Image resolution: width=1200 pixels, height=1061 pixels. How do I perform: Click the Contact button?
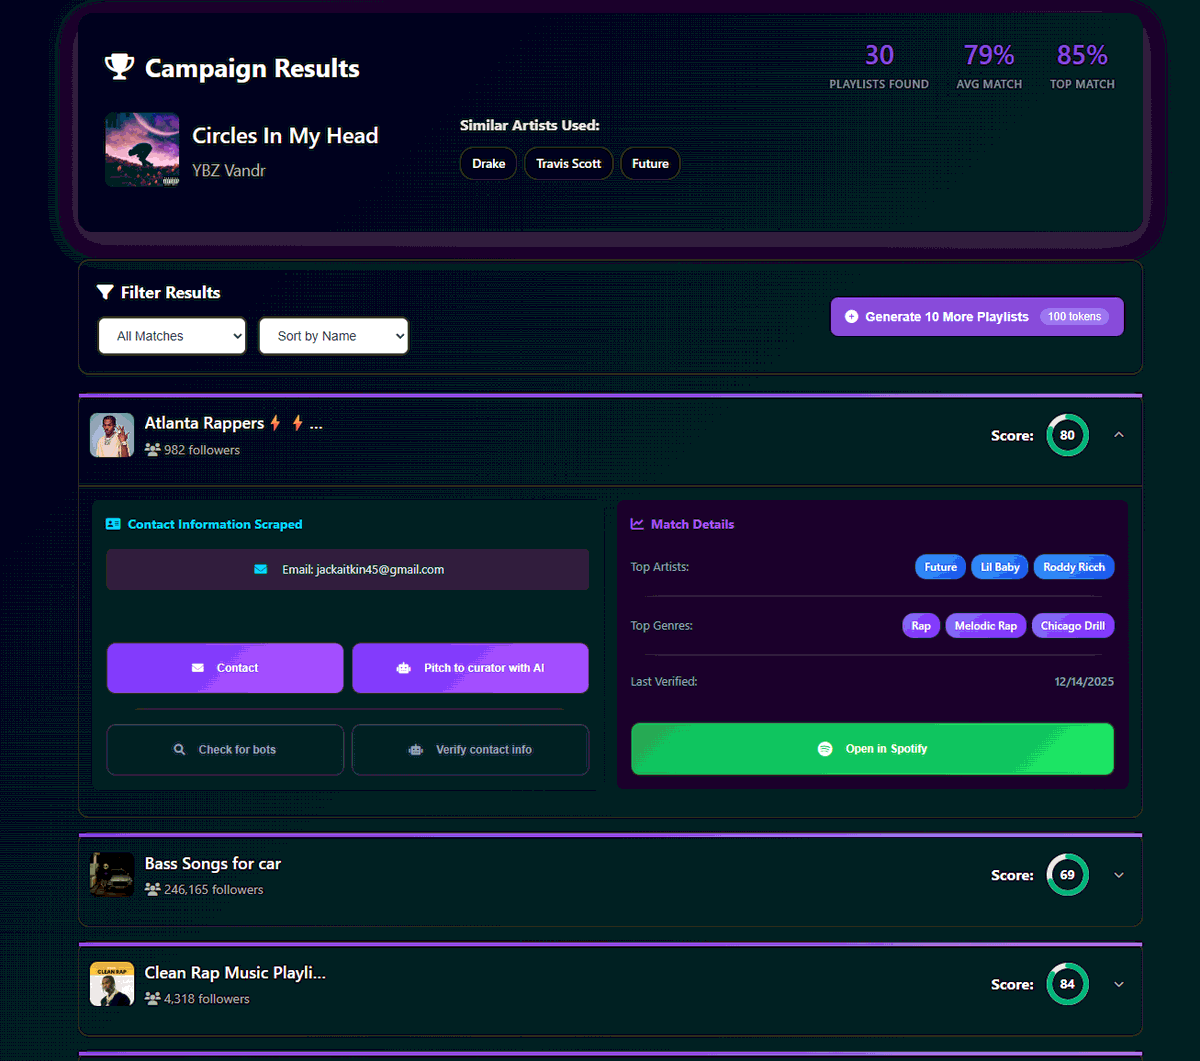click(225, 668)
